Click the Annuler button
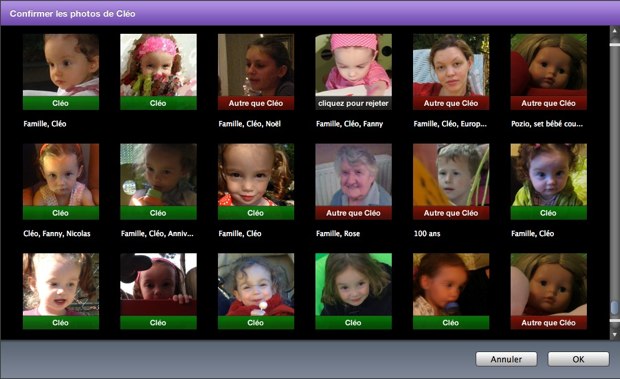620x379 pixels. pos(506,359)
